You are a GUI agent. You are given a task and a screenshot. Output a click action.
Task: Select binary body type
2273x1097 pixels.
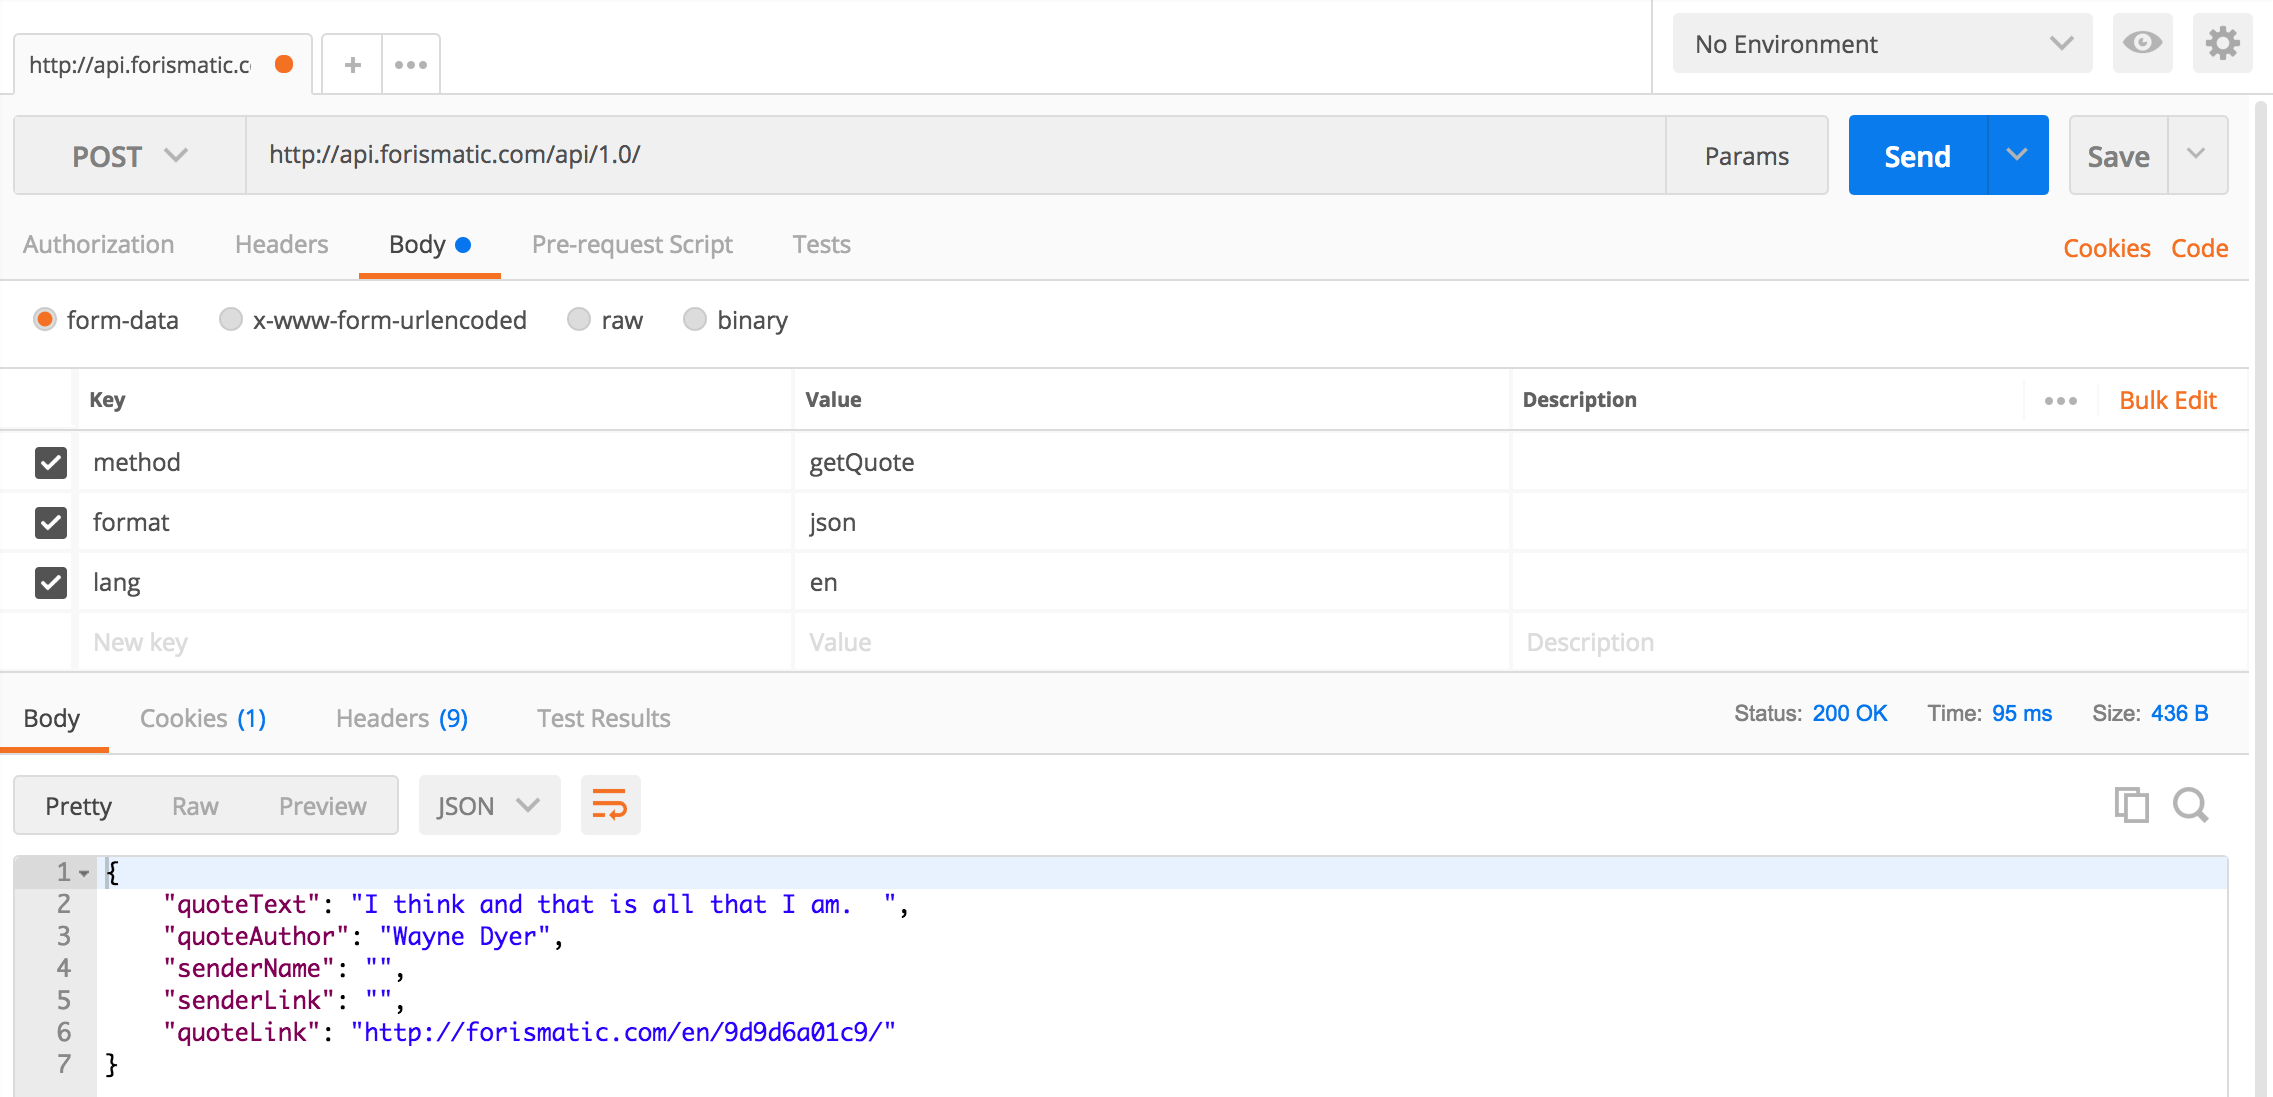[695, 320]
